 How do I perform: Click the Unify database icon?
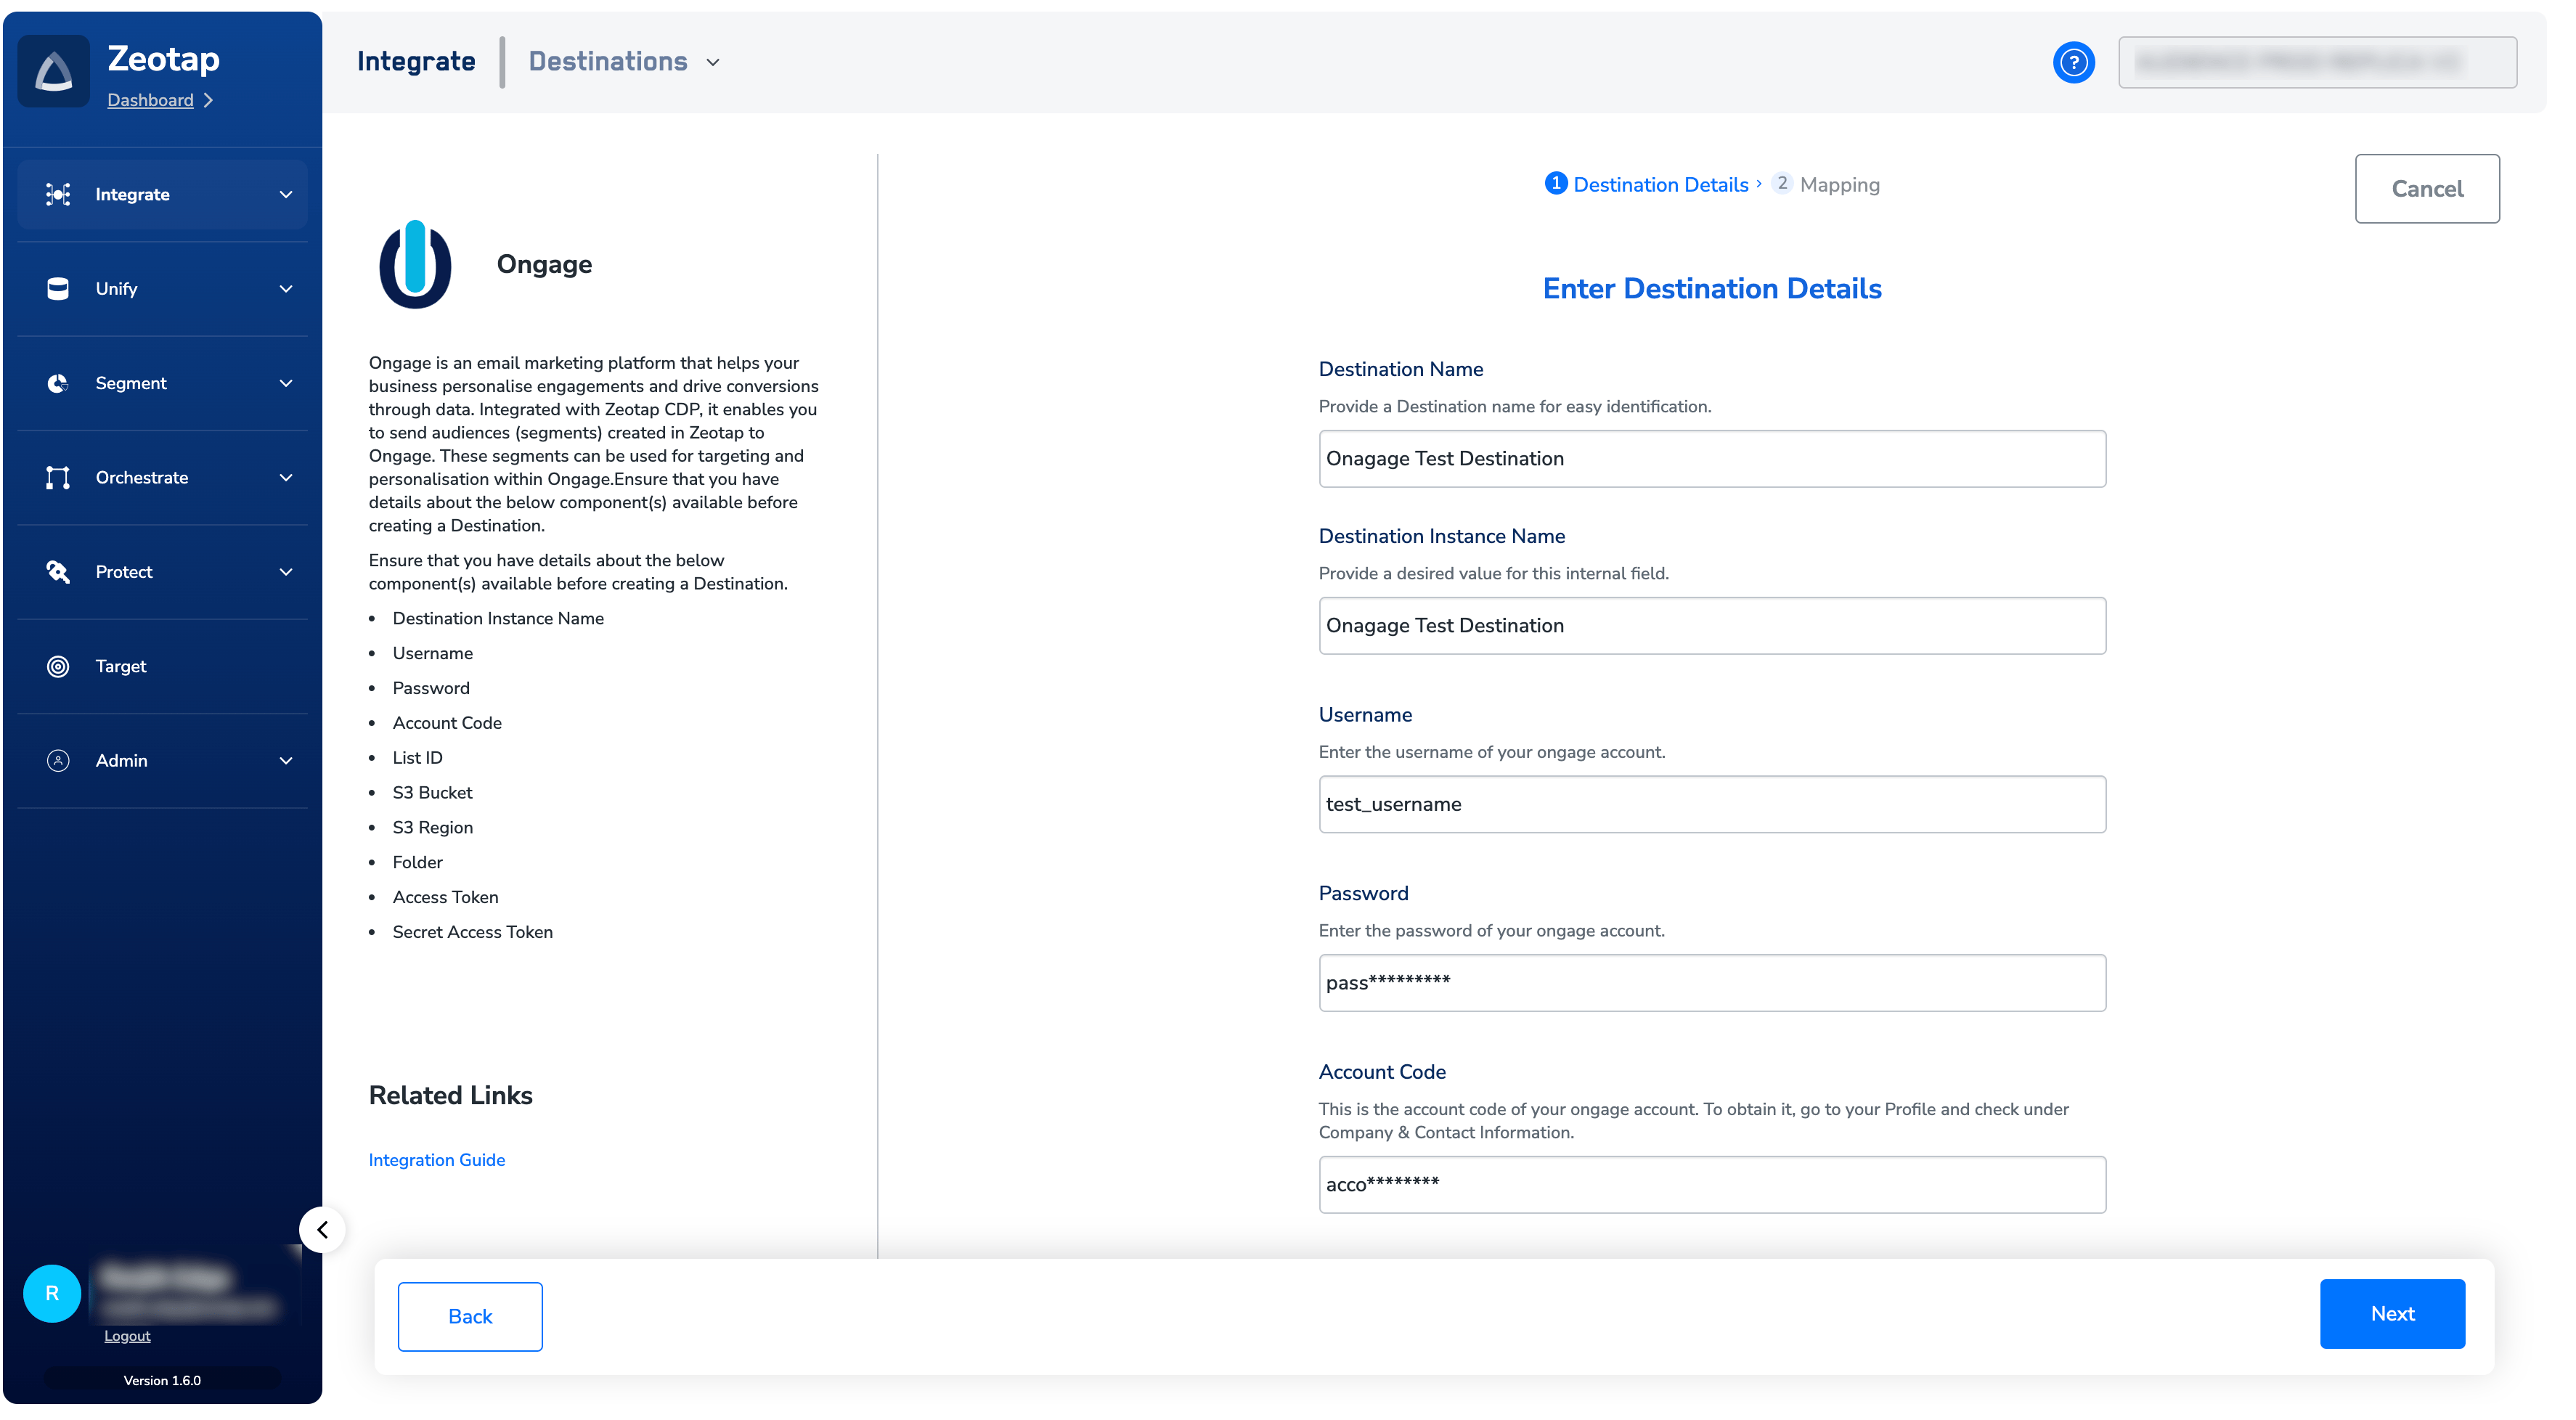(58, 289)
